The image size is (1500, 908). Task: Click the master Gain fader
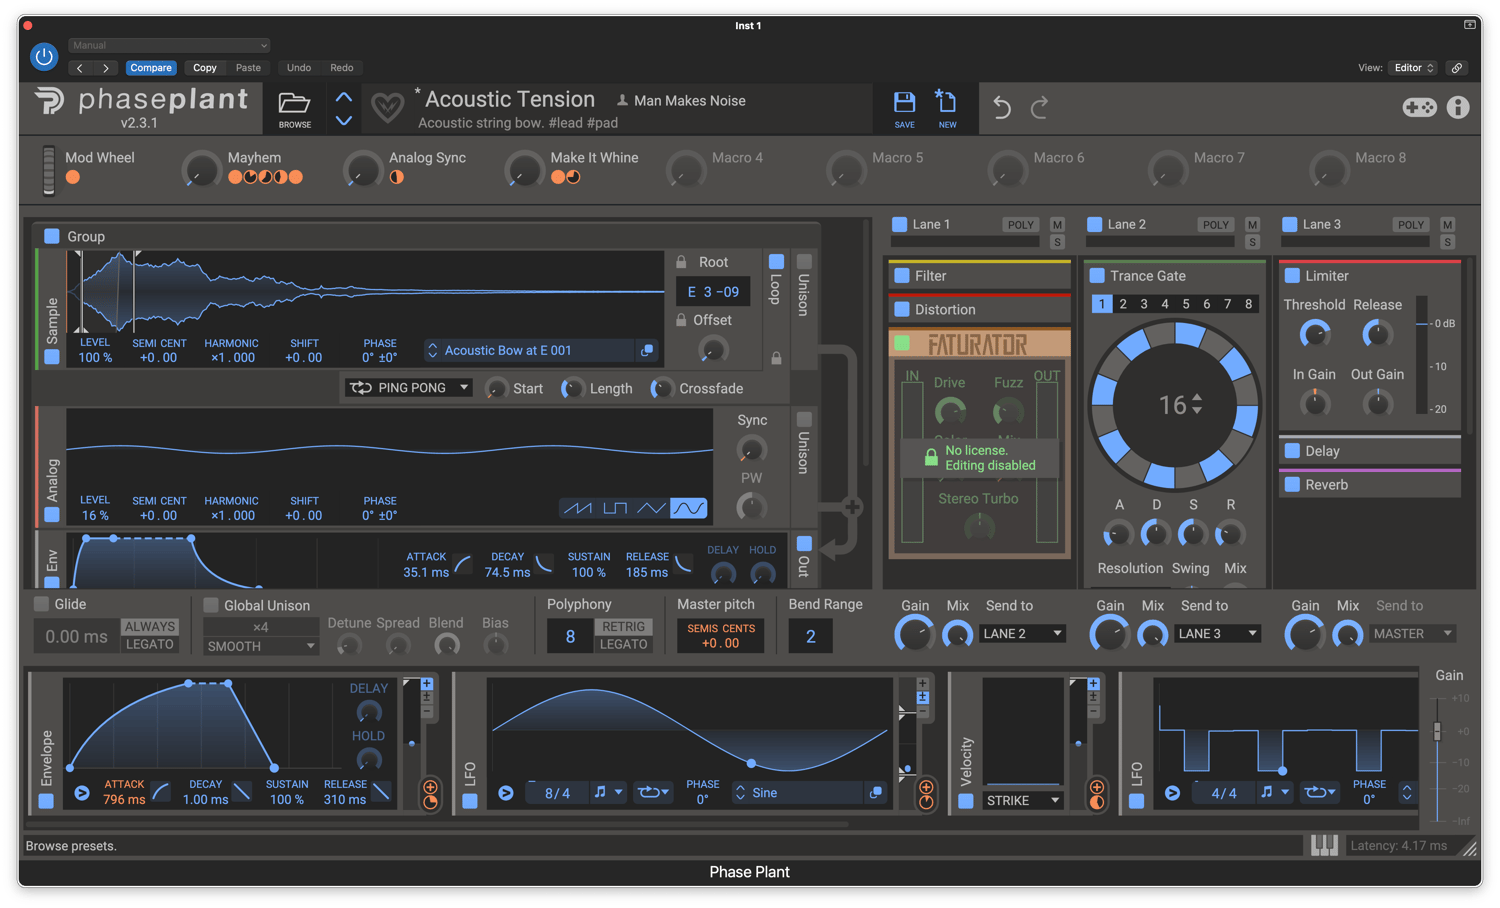point(1437,731)
